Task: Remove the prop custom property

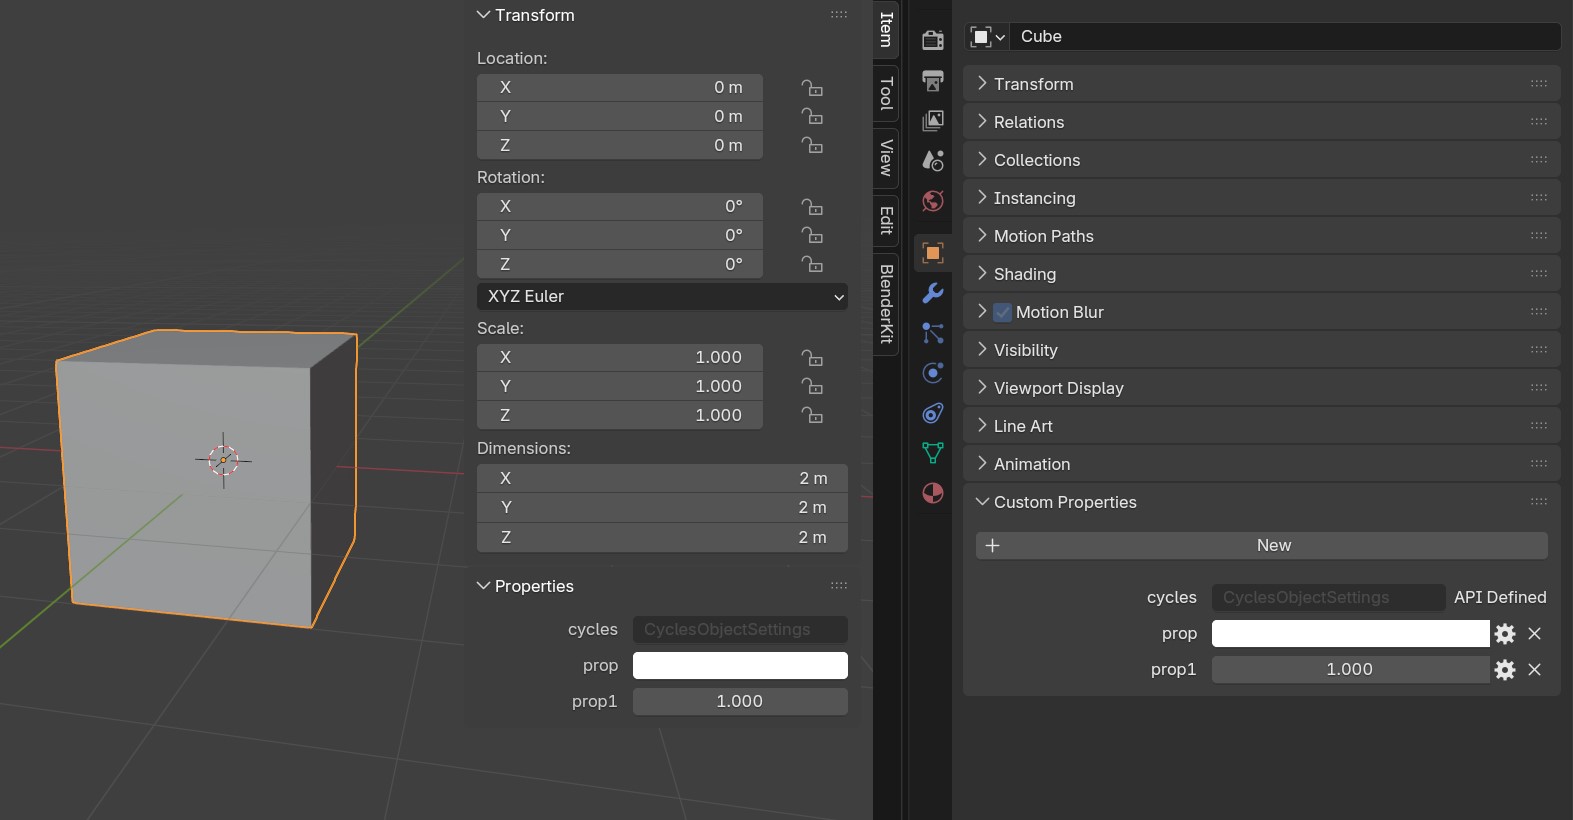Action: click(x=1535, y=634)
